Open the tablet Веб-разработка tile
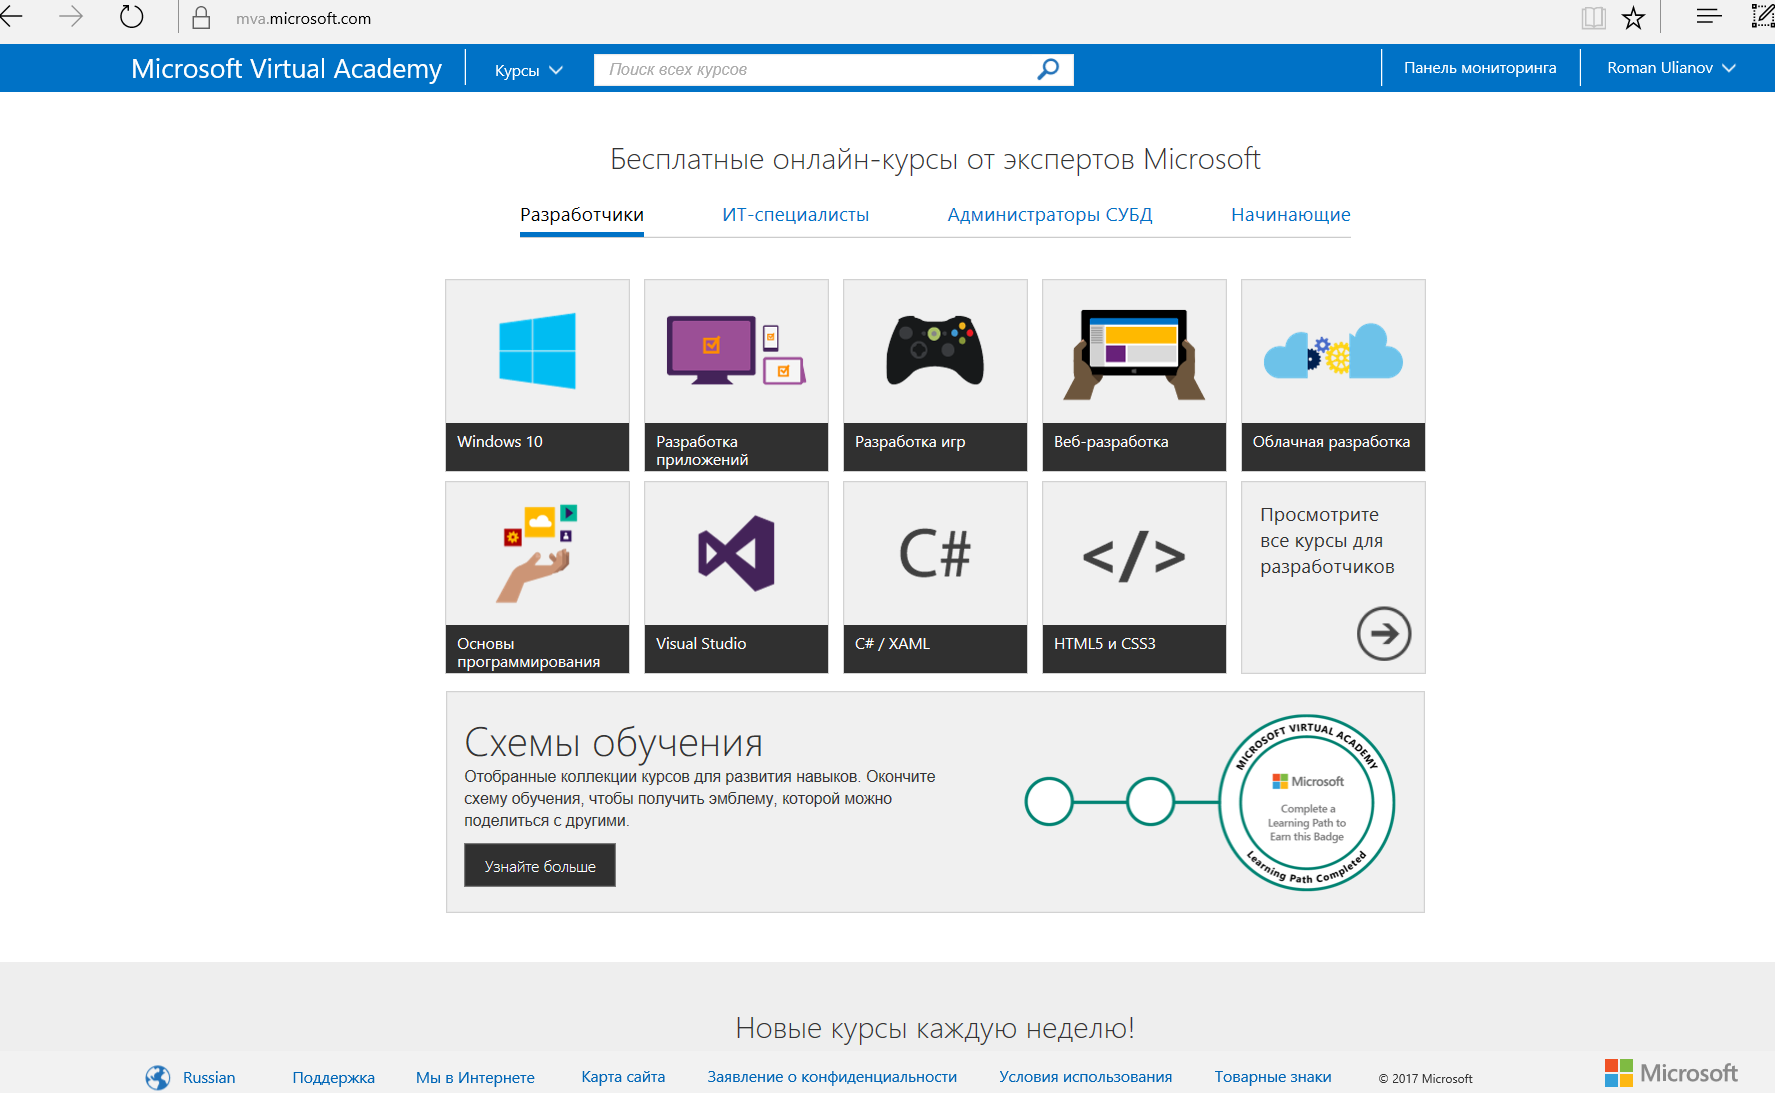The width and height of the screenshot is (1775, 1093). click(x=1134, y=375)
